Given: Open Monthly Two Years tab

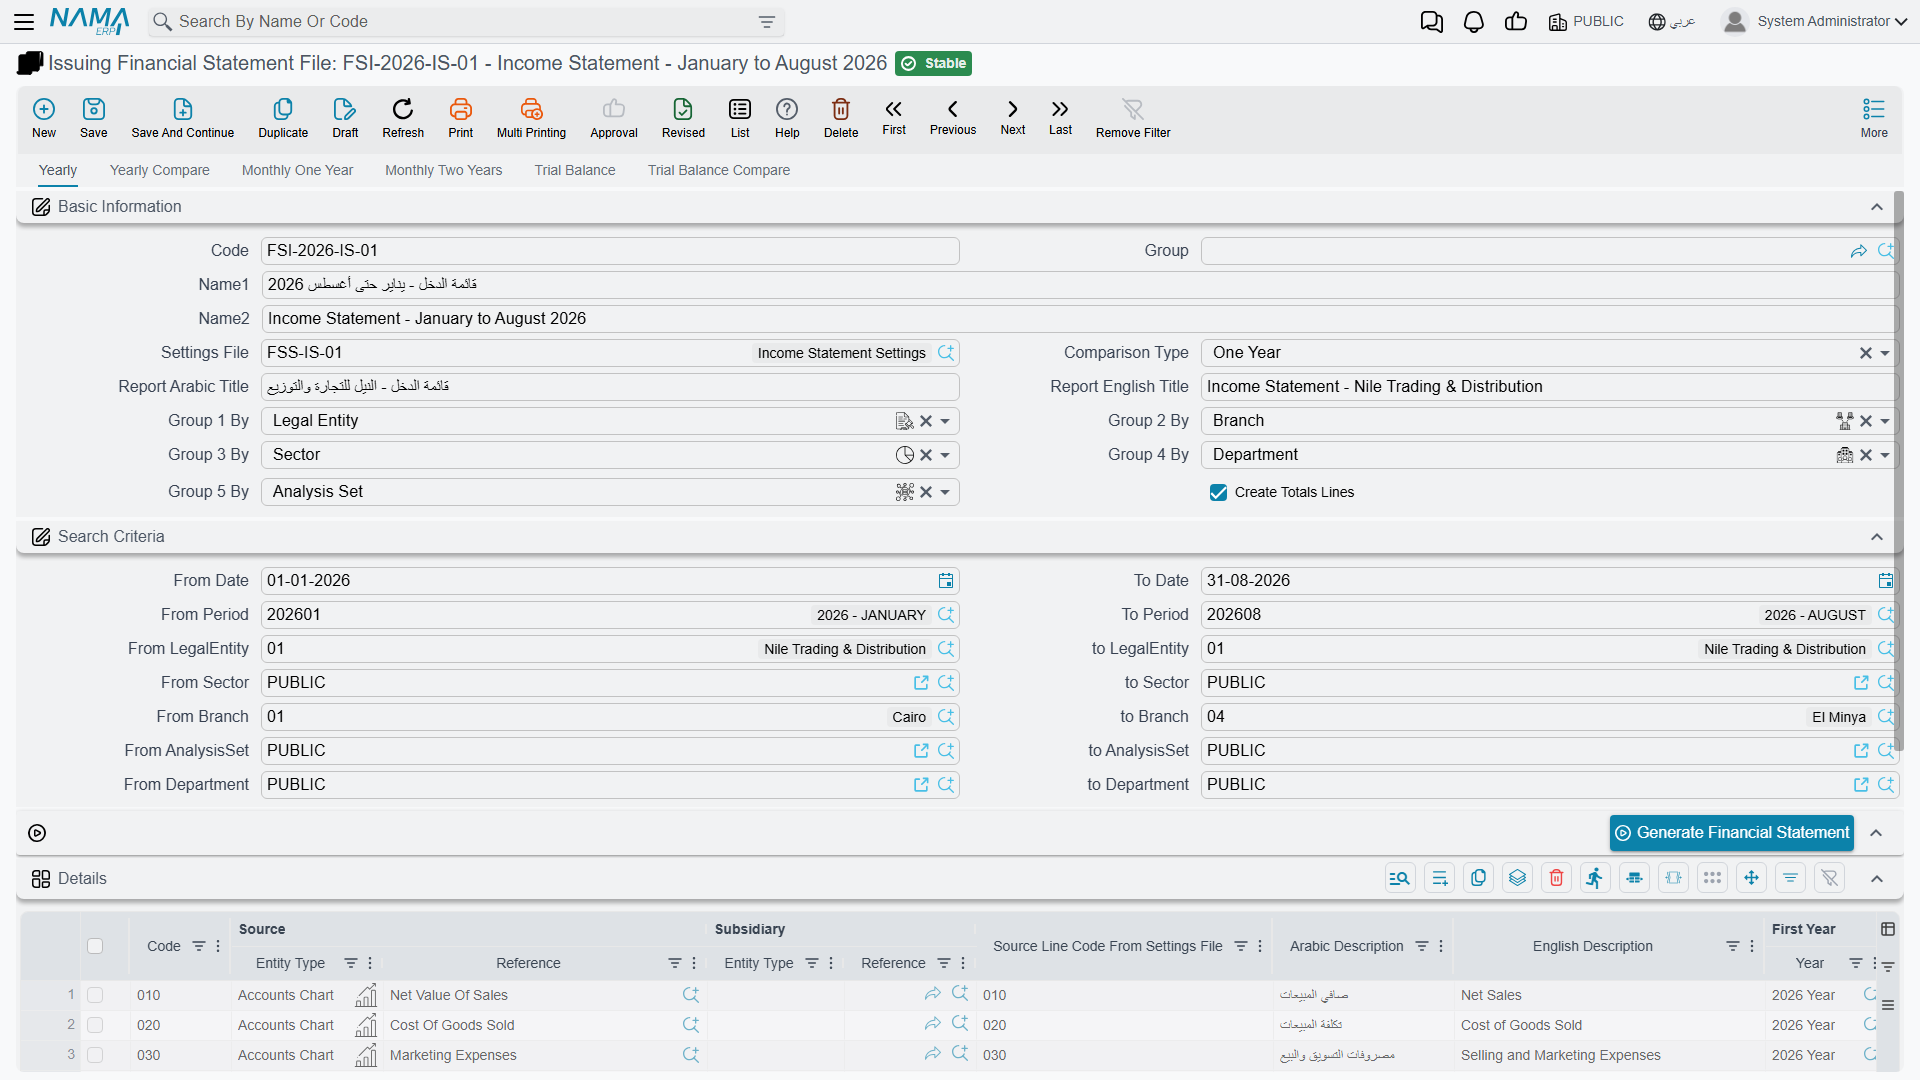Looking at the screenshot, I should (444, 170).
